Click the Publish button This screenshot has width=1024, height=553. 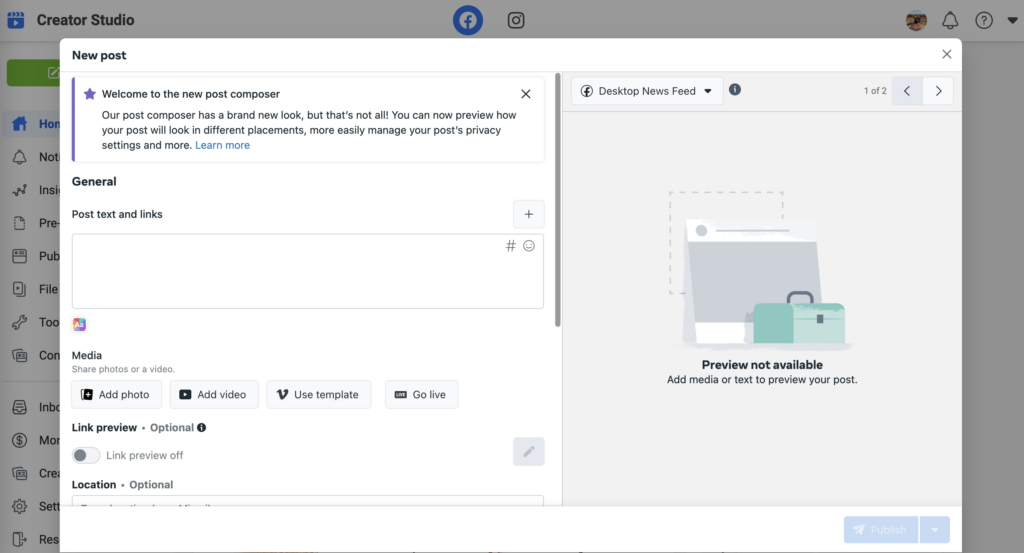coord(881,529)
